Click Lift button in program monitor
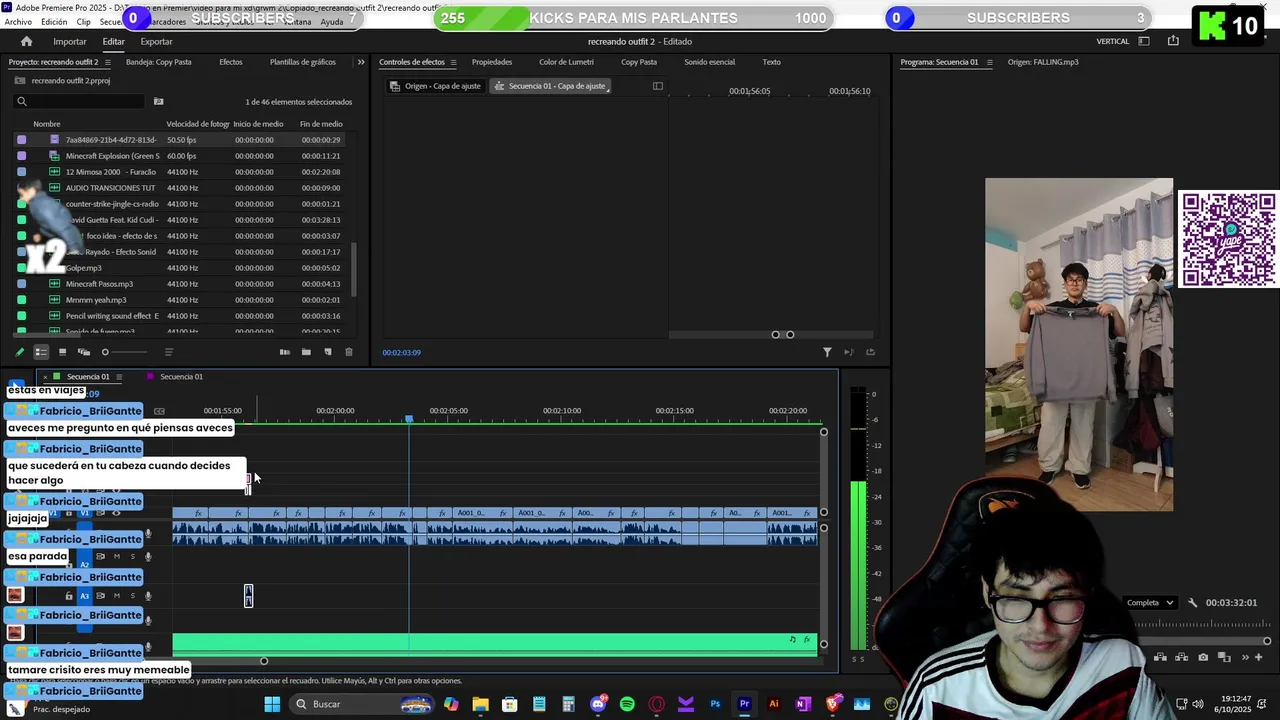1280x720 pixels. point(1160,657)
